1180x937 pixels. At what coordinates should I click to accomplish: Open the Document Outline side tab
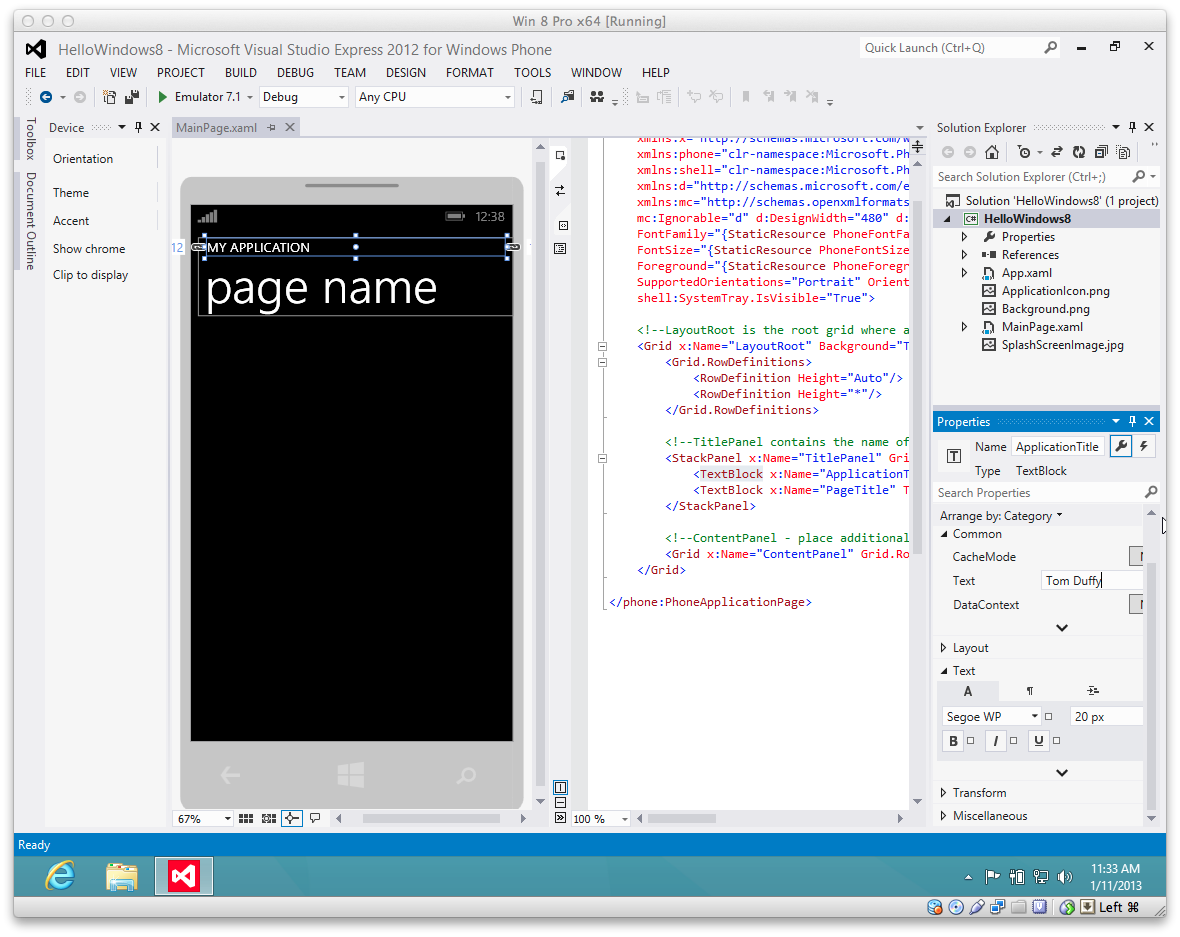tap(31, 221)
